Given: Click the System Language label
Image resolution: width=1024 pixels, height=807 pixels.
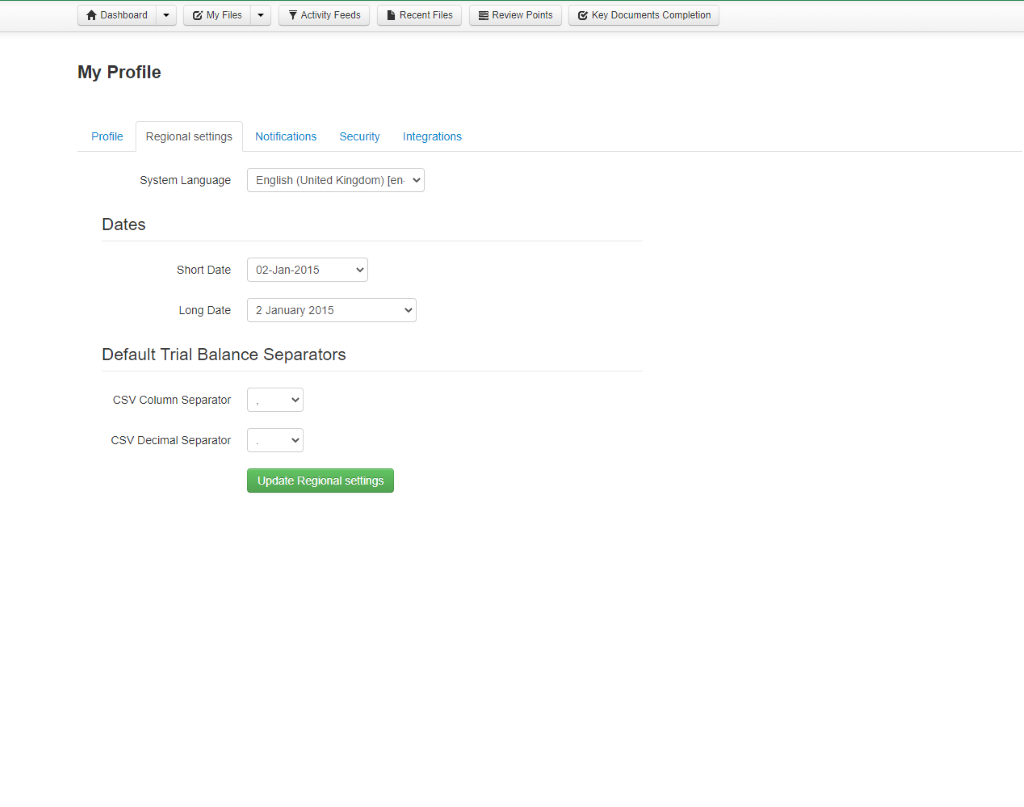Looking at the screenshot, I should tap(185, 180).
